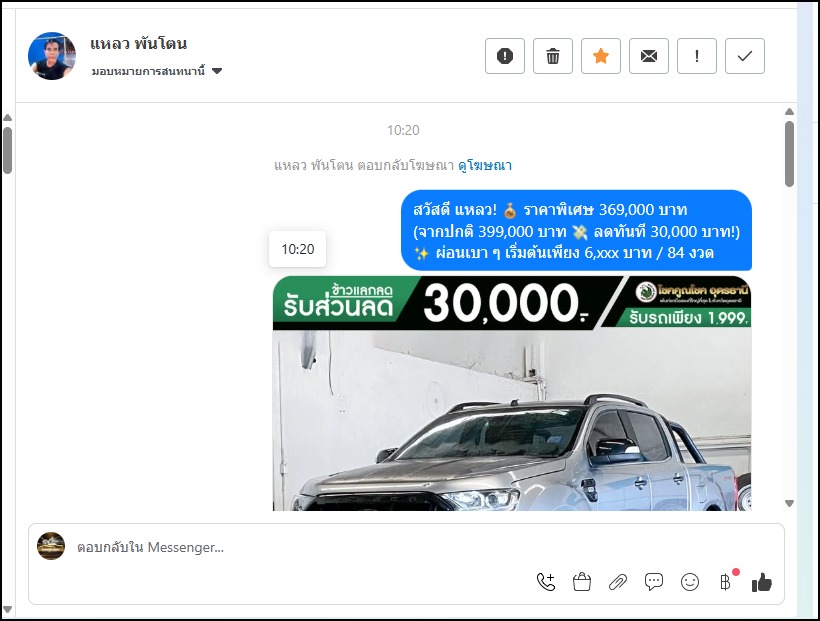Viewport: 820px width, 621px height.
Task: Click the left panel scrollbar thumb
Action: coord(7,150)
